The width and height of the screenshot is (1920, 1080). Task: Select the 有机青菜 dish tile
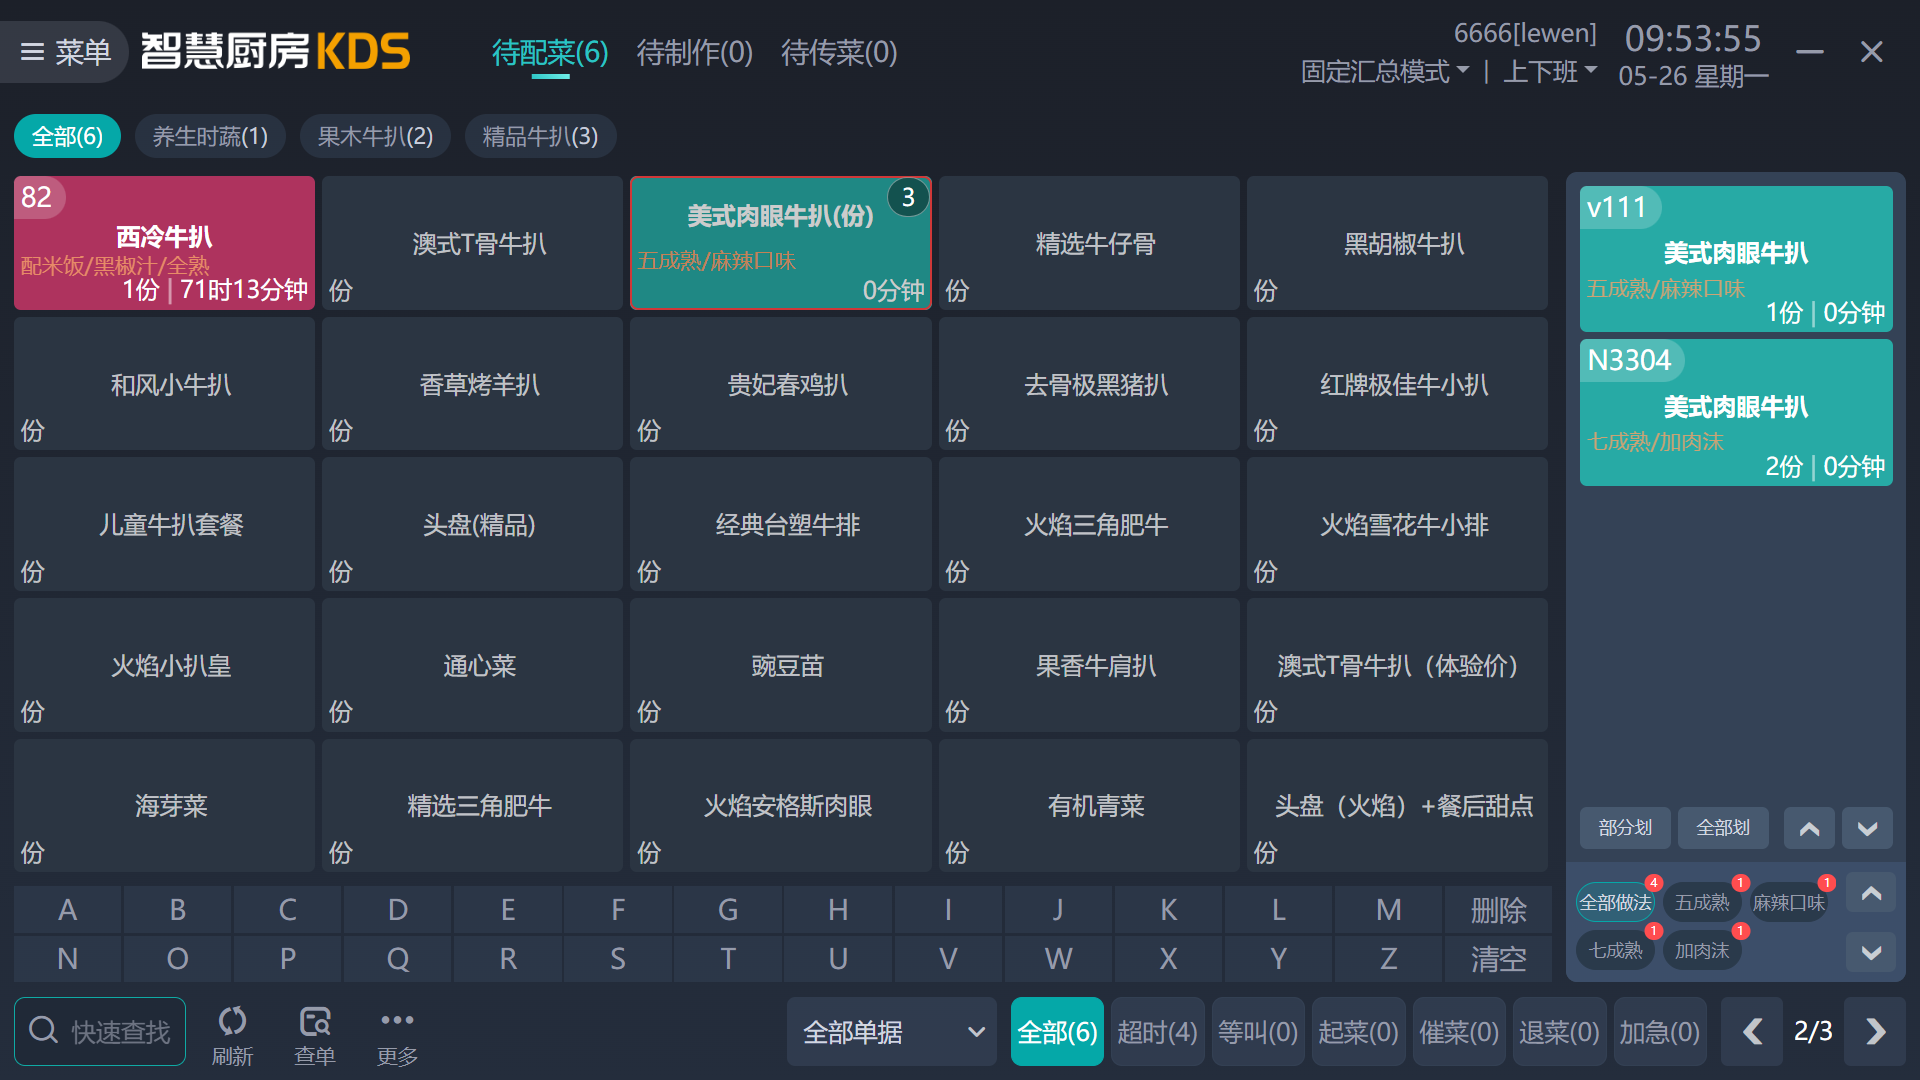[x=1089, y=805]
